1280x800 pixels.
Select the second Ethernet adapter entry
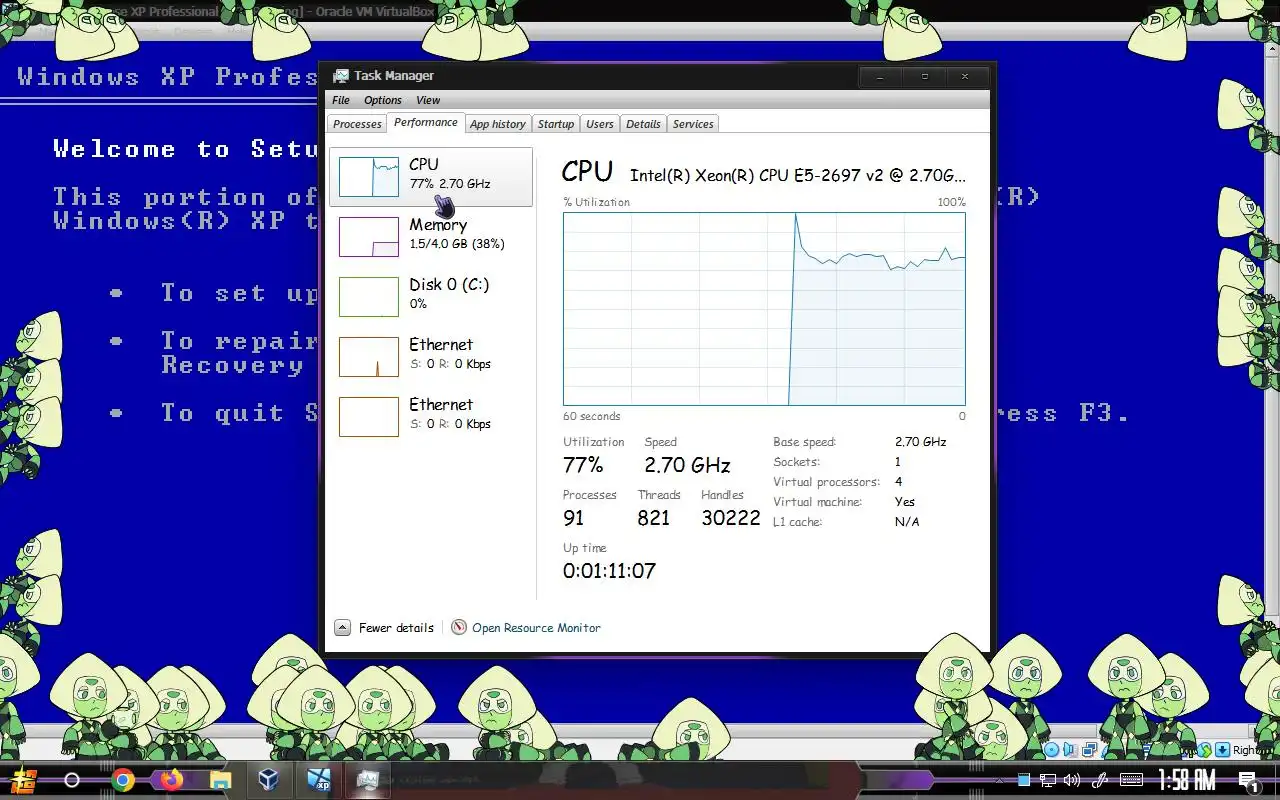click(431, 416)
